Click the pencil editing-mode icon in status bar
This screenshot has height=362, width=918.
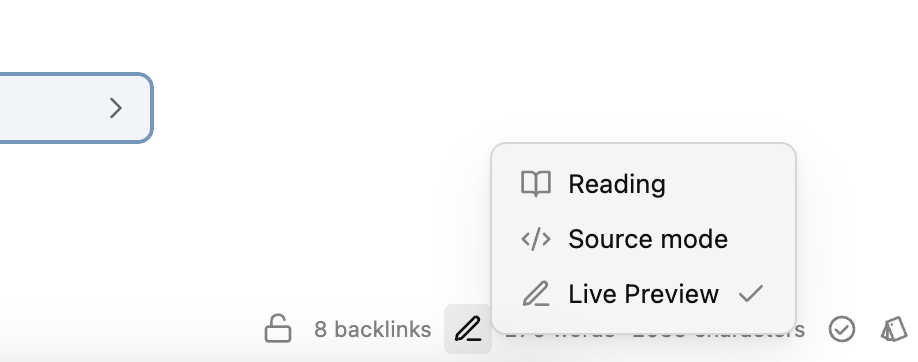pyautogui.click(x=468, y=329)
